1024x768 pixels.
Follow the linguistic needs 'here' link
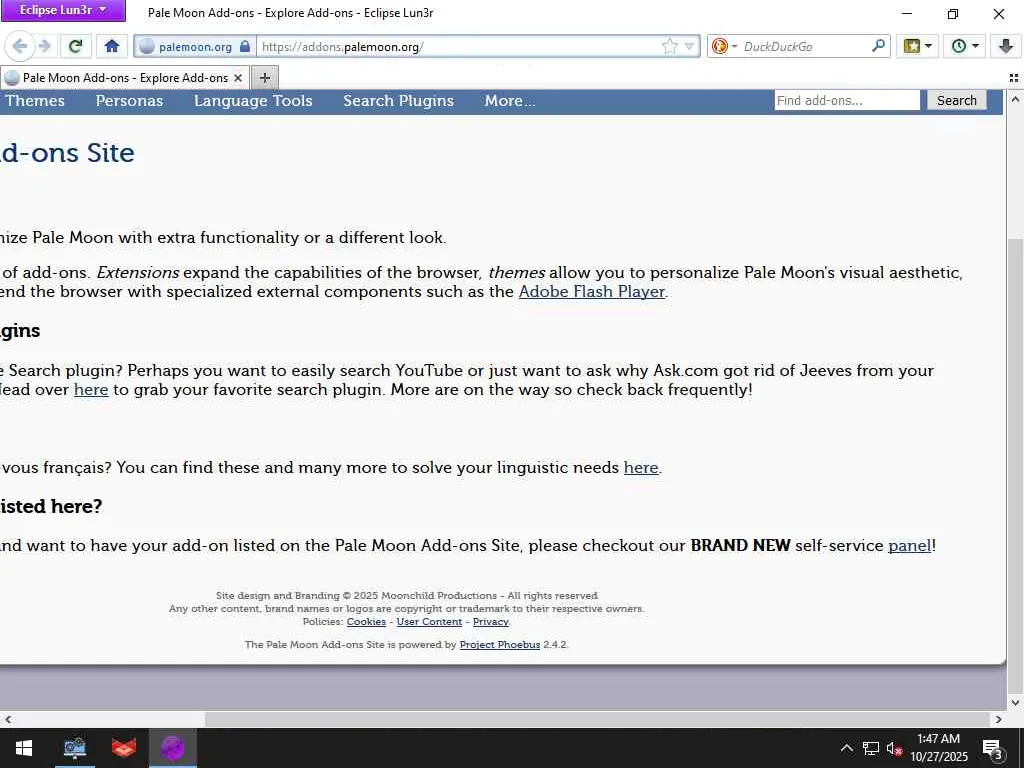(x=641, y=468)
